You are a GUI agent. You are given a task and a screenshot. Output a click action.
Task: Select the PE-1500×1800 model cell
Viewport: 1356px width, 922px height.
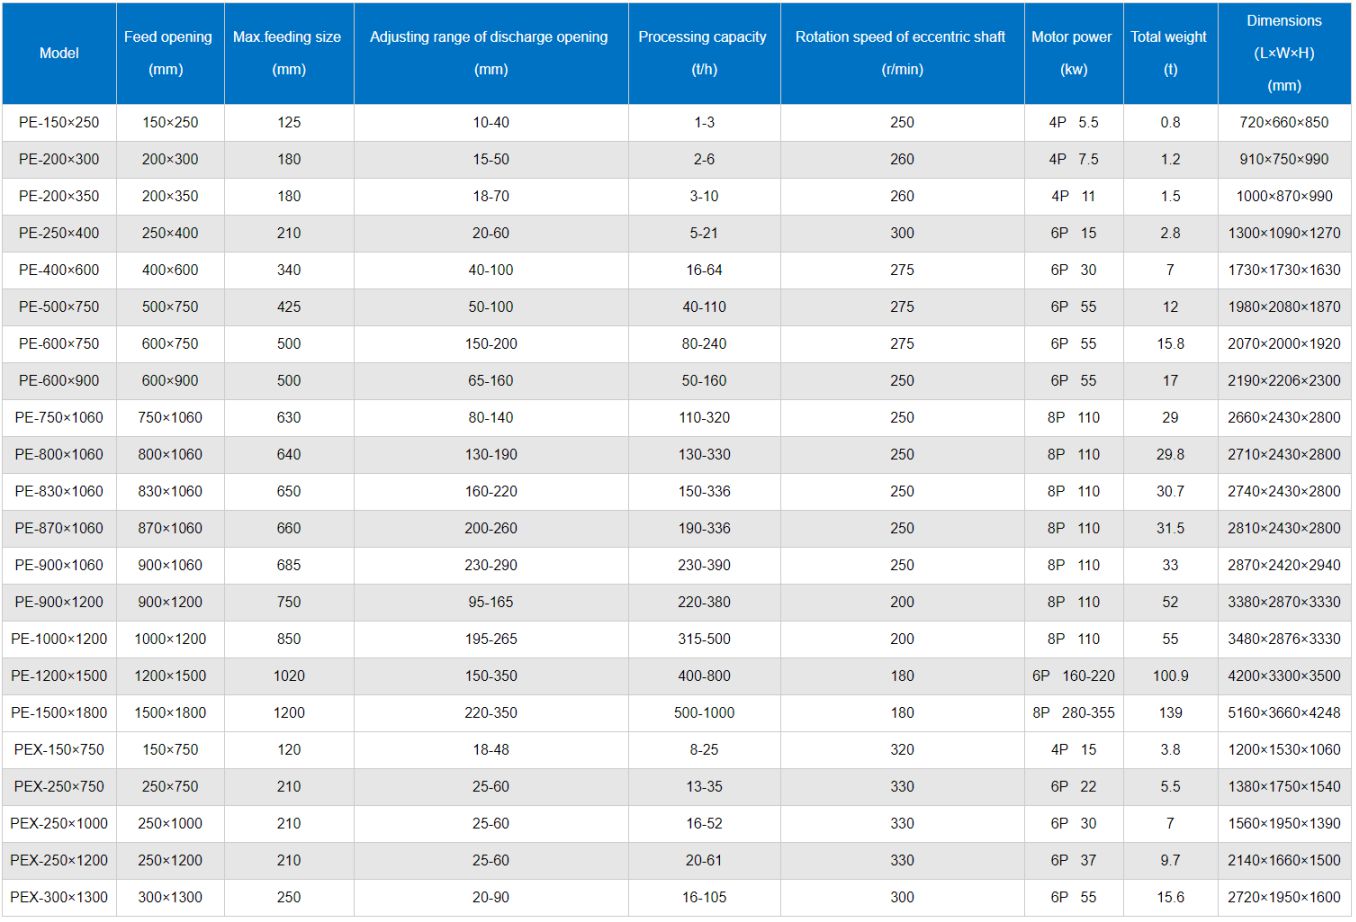point(59,713)
